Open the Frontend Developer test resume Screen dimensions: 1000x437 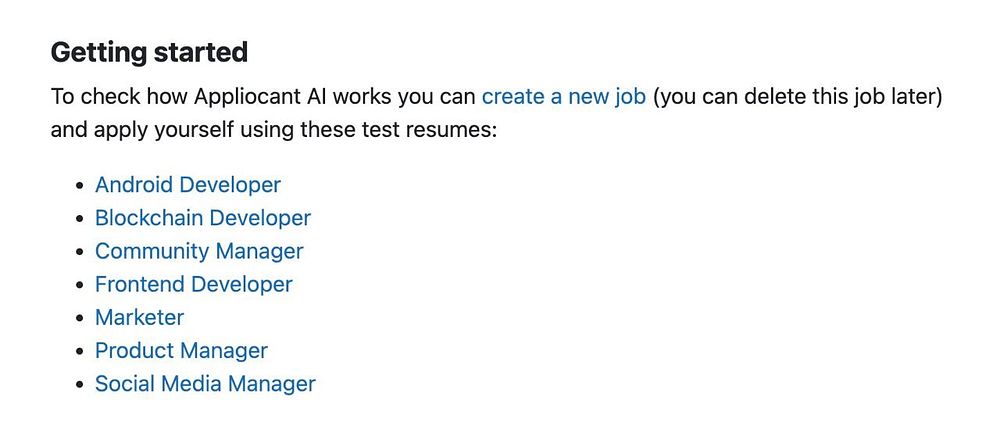pos(194,285)
